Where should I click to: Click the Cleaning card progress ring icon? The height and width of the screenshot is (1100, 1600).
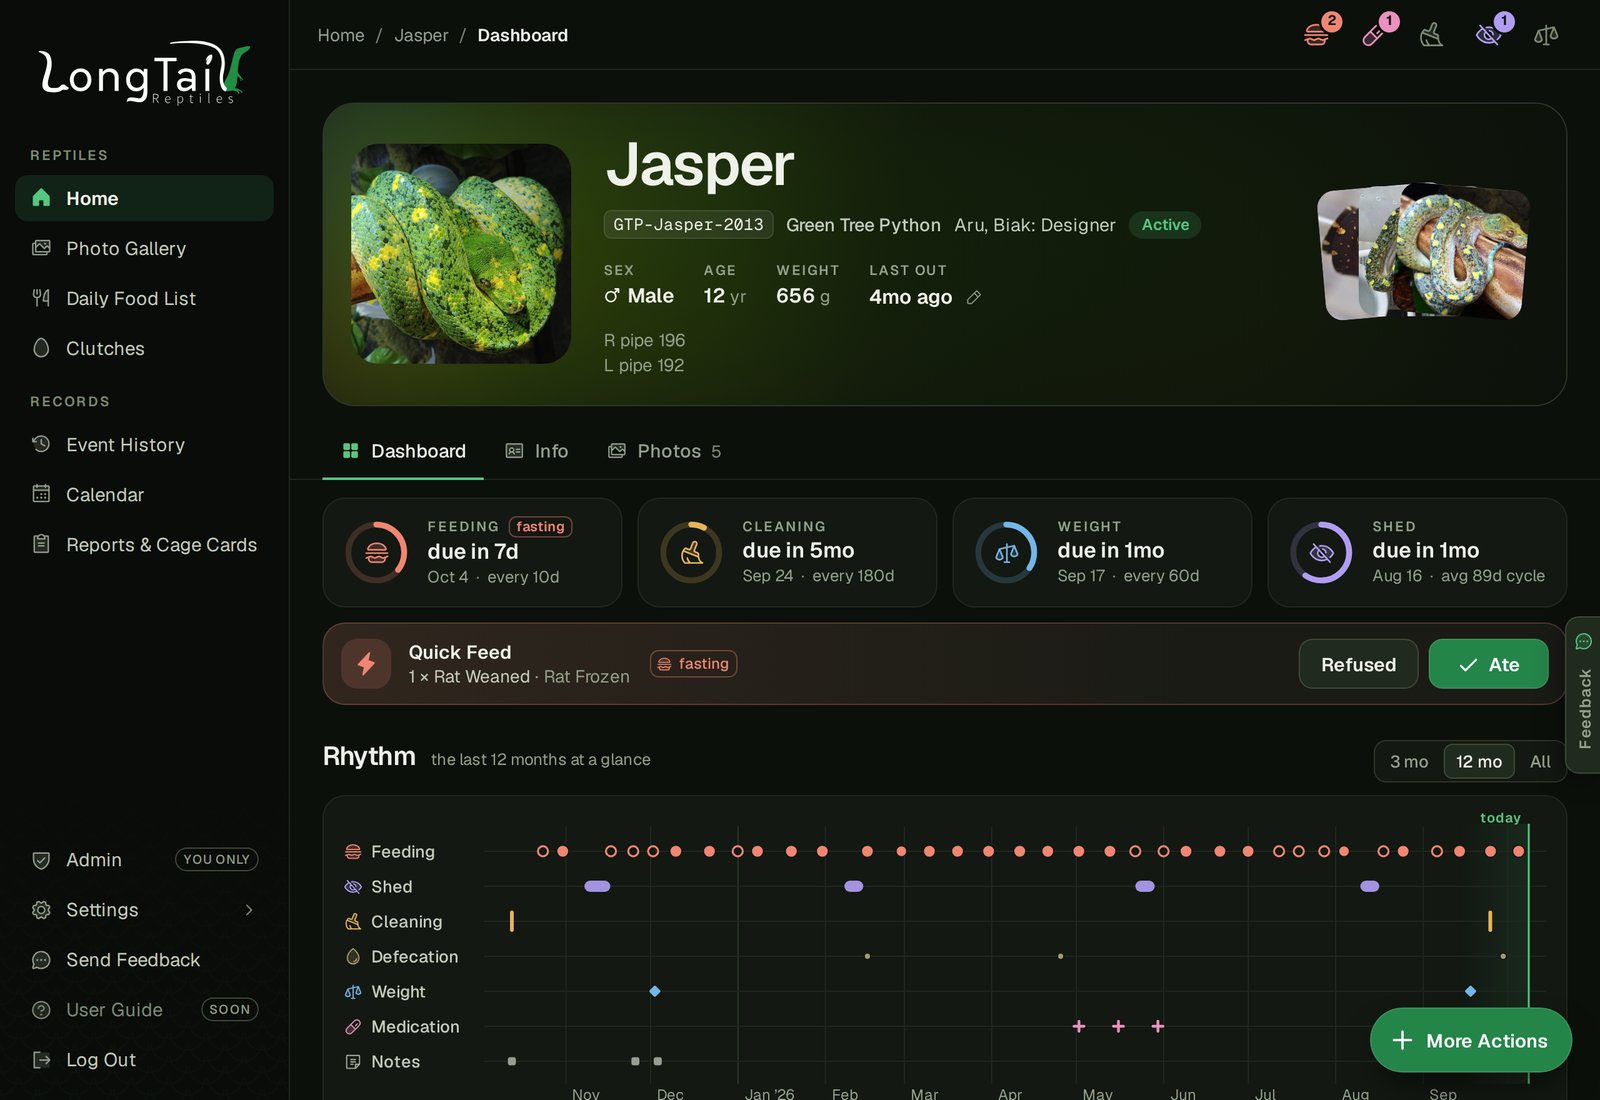(x=692, y=552)
